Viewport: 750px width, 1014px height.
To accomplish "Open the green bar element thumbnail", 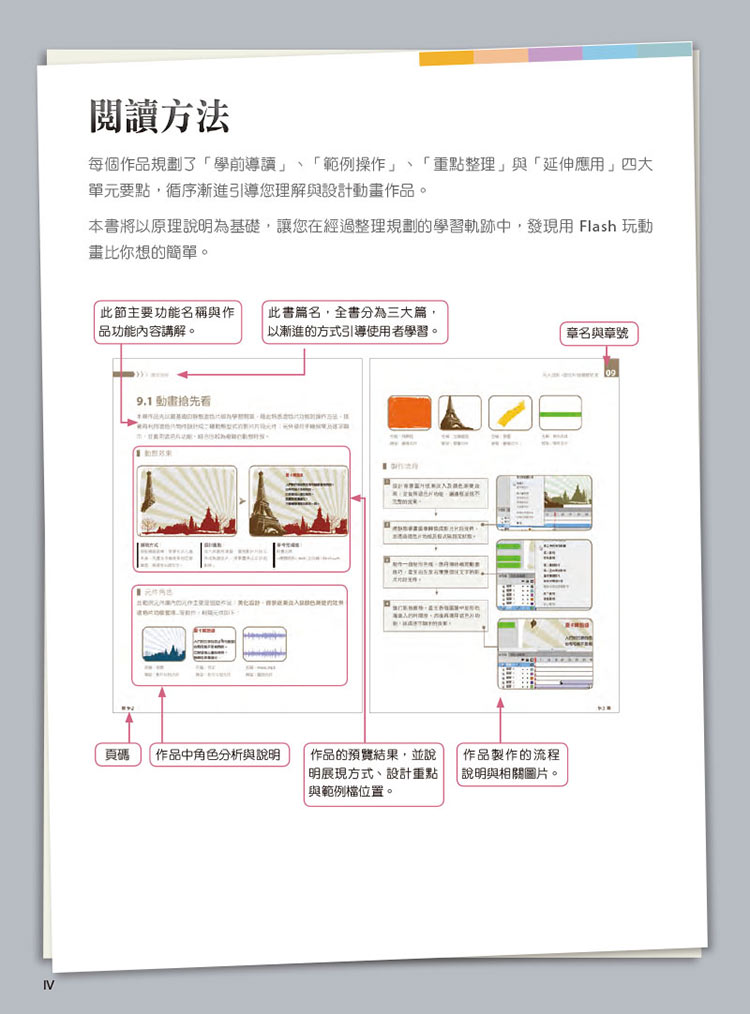I will [x=560, y=413].
